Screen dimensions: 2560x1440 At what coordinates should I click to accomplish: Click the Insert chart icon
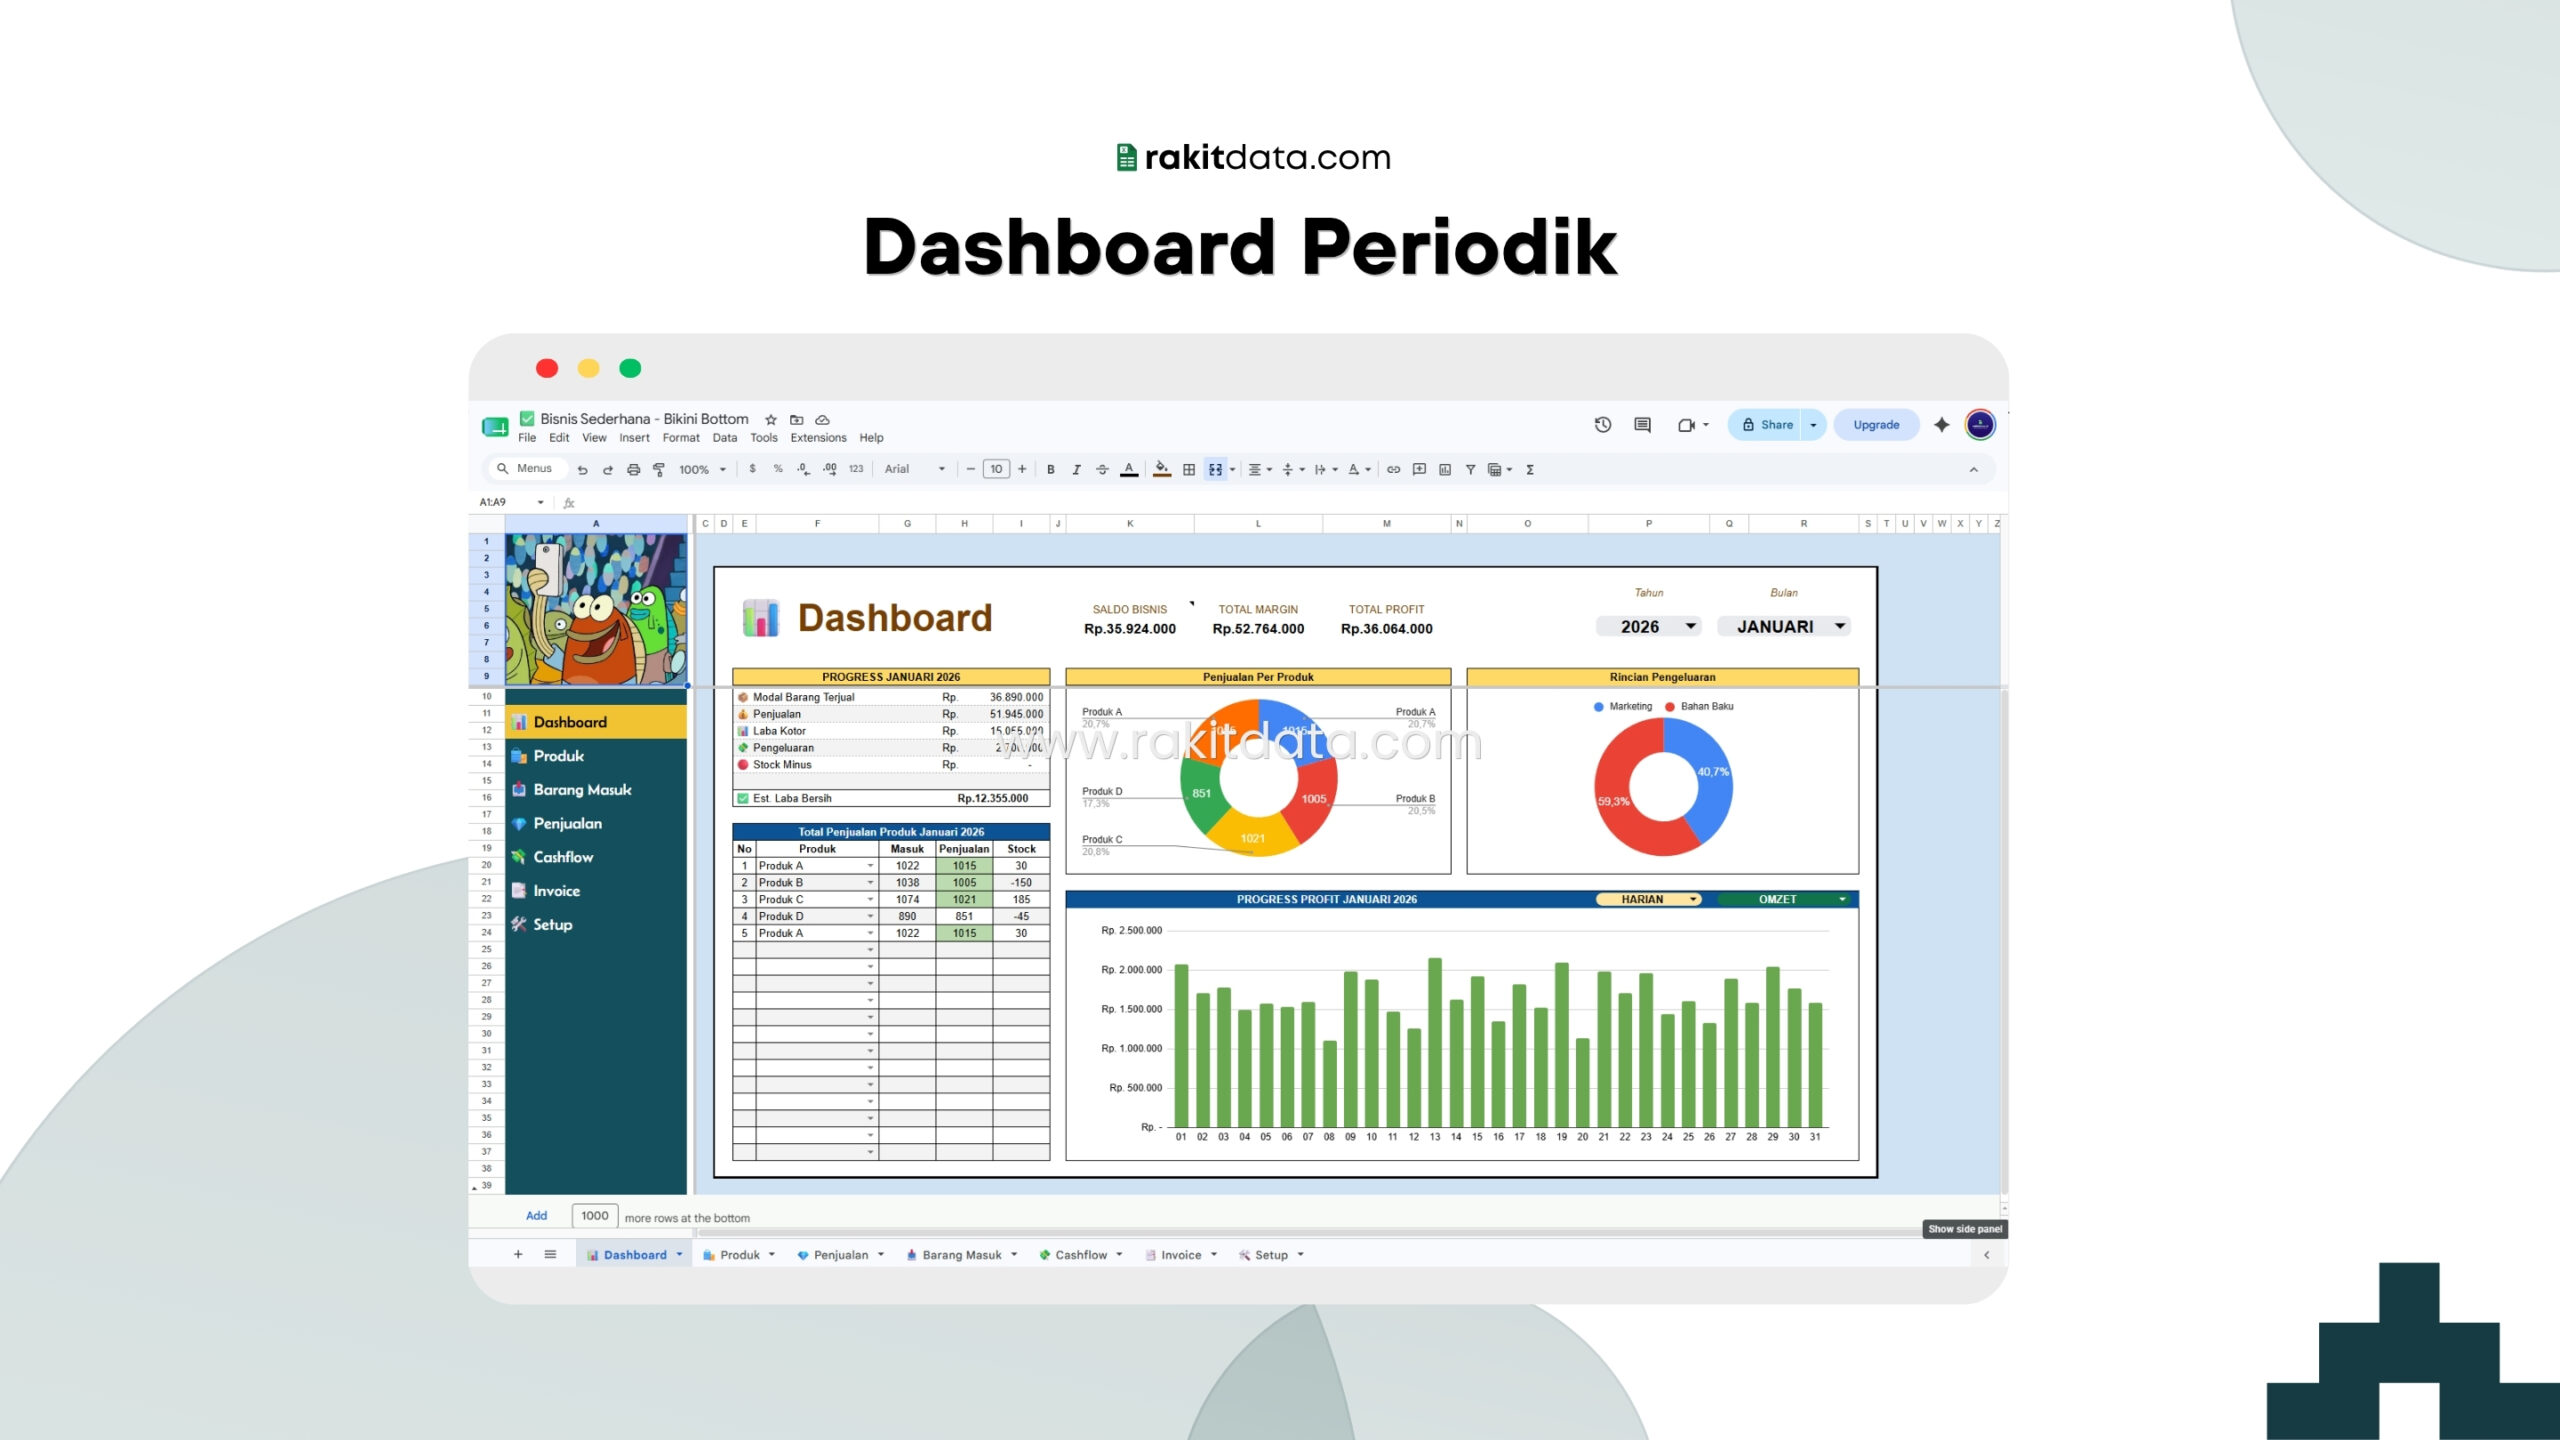point(1445,469)
